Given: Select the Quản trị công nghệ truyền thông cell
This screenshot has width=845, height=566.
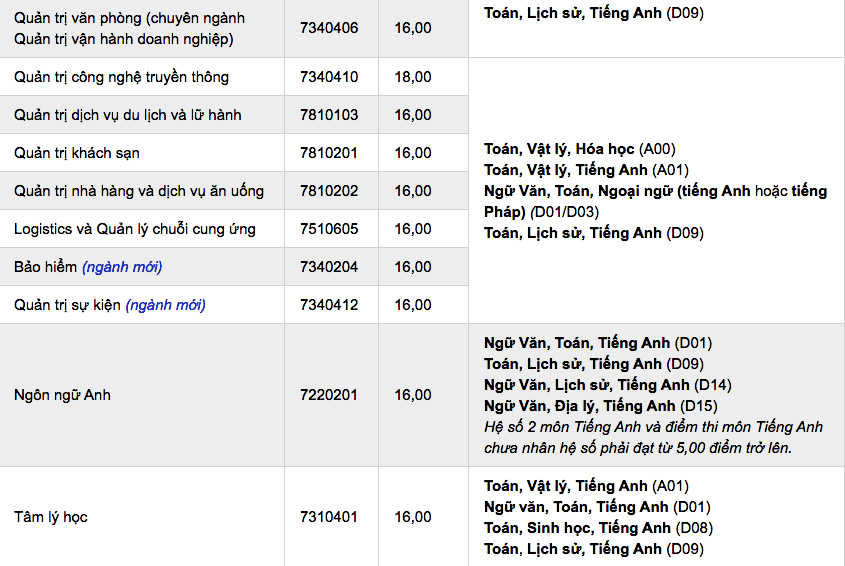Looking at the screenshot, I should (121, 77).
